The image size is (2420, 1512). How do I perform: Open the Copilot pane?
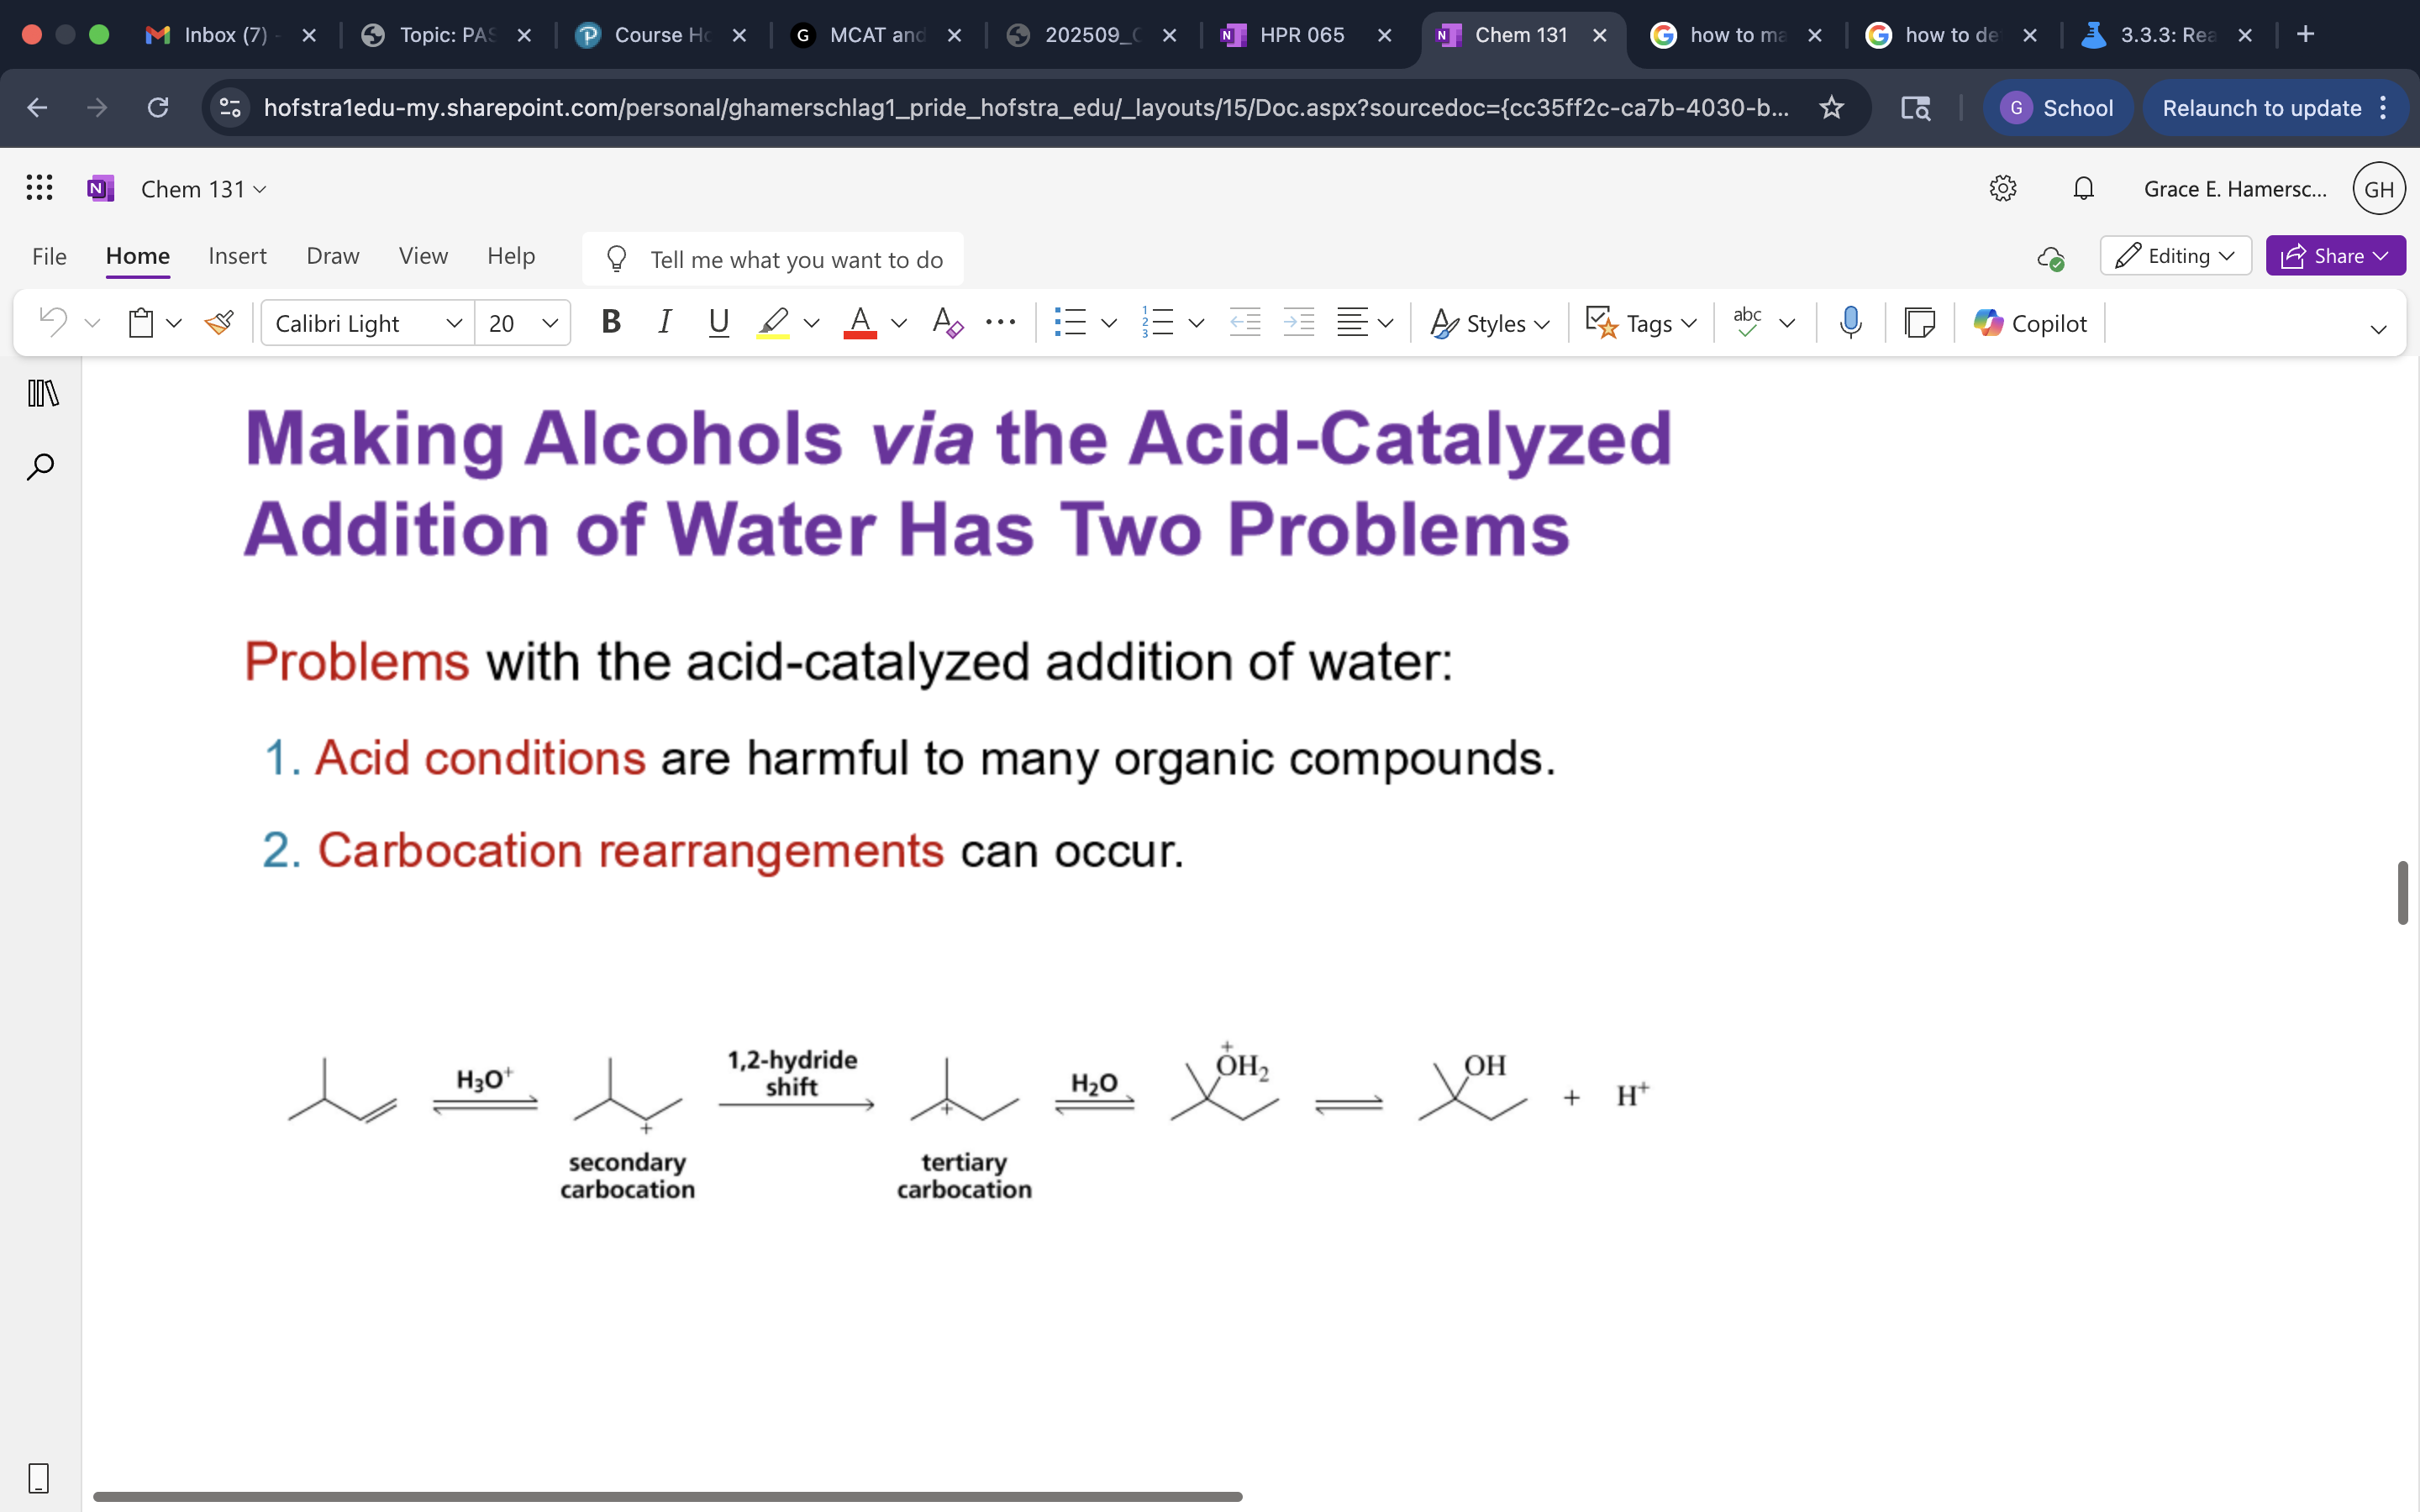pos(2029,322)
